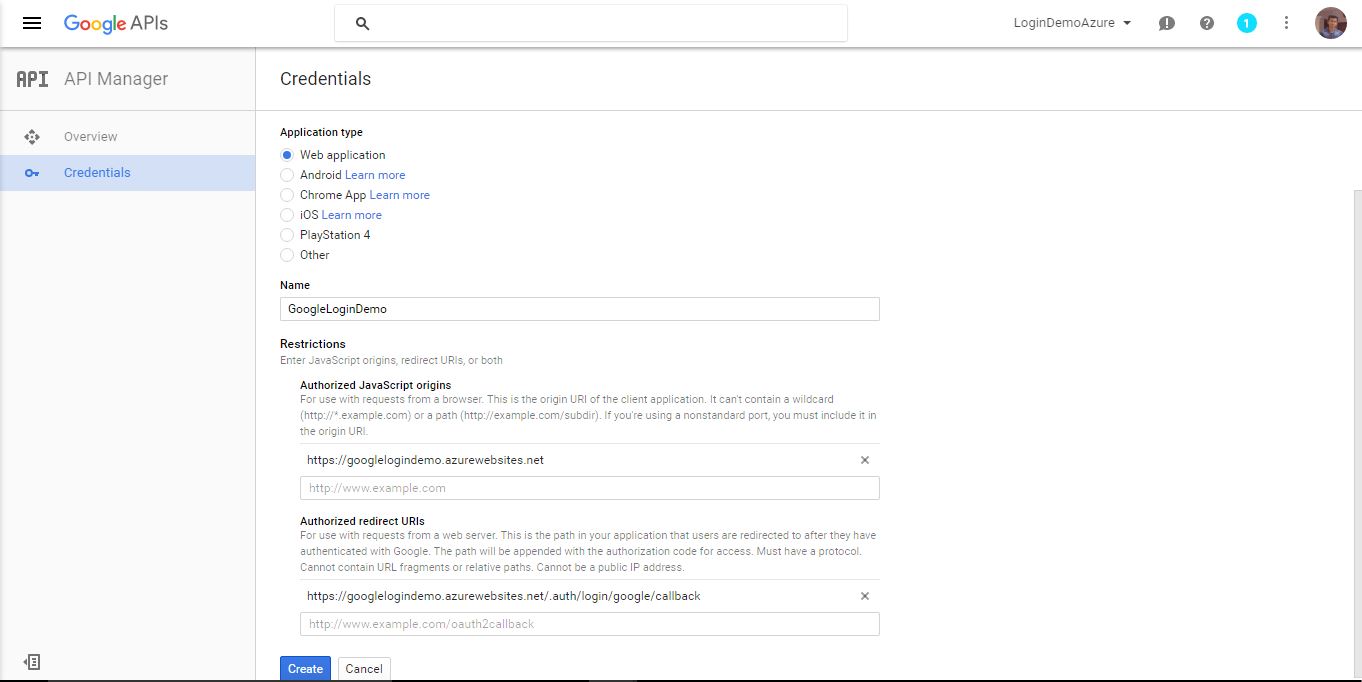Open the three-dot more options menu
This screenshot has width=1362, height=682.
click(1287, 23)
